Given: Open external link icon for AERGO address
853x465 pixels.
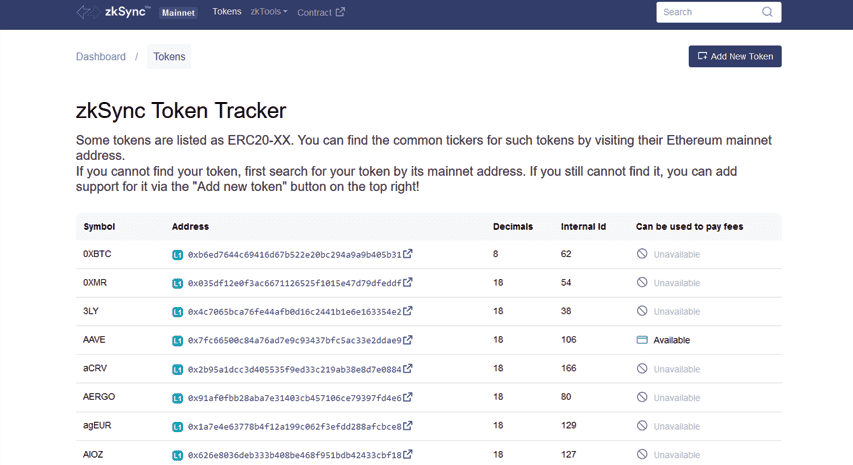Looking at the screenshot, I should [407, 397].
